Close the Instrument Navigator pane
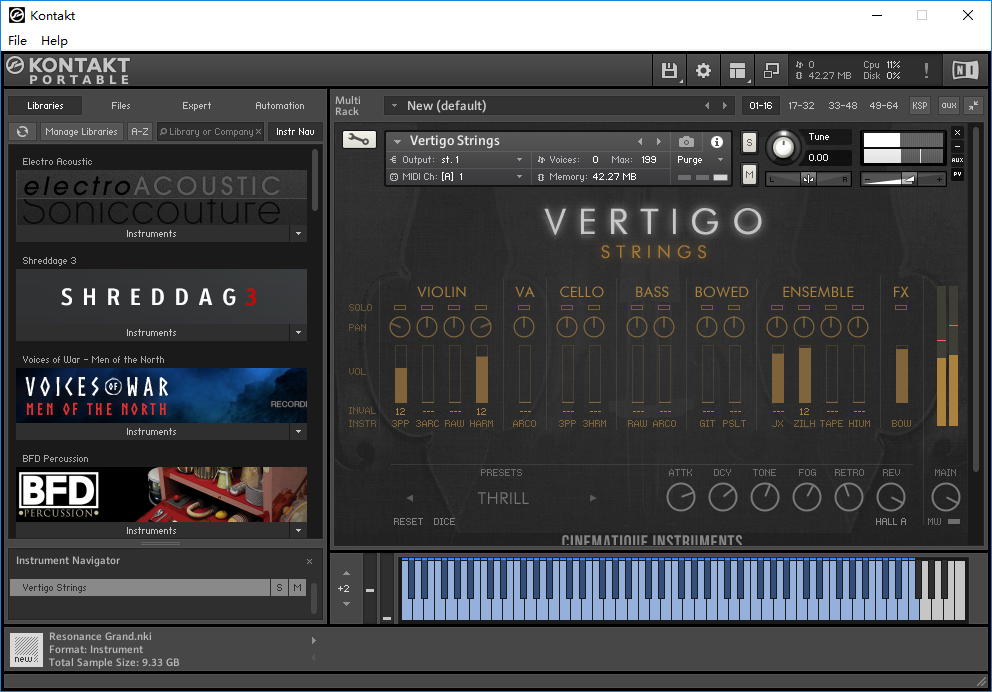 pyautogui.click(x=309, y=561)
